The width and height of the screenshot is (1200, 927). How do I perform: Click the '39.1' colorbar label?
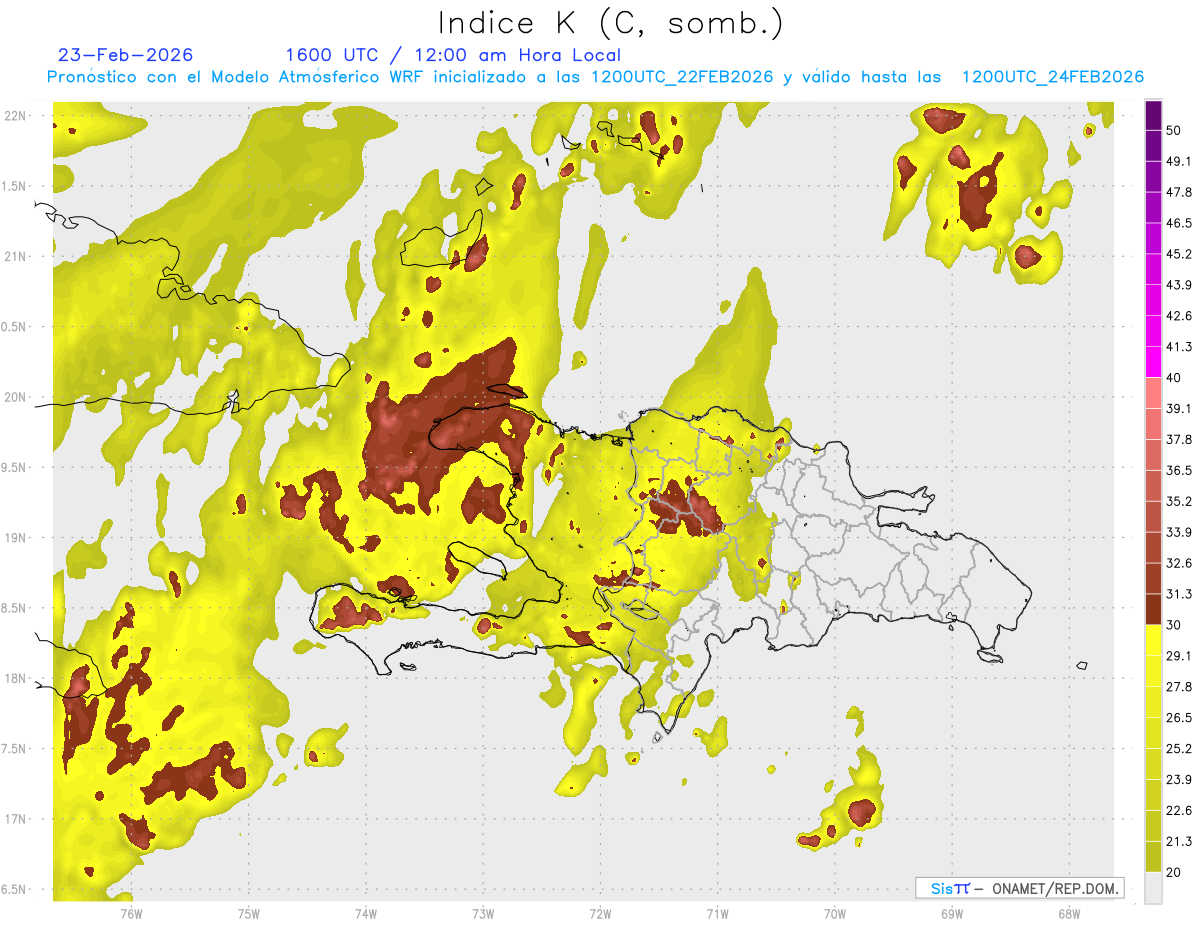click(x=1180, y=408)
